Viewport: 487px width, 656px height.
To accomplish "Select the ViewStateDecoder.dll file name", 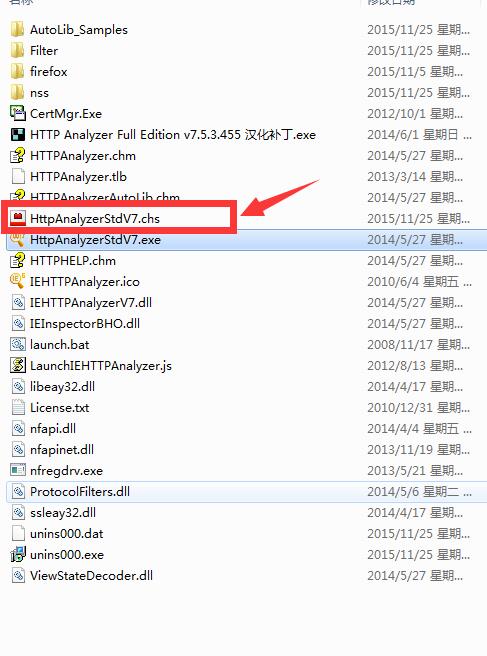I will [x=91, y=576].
